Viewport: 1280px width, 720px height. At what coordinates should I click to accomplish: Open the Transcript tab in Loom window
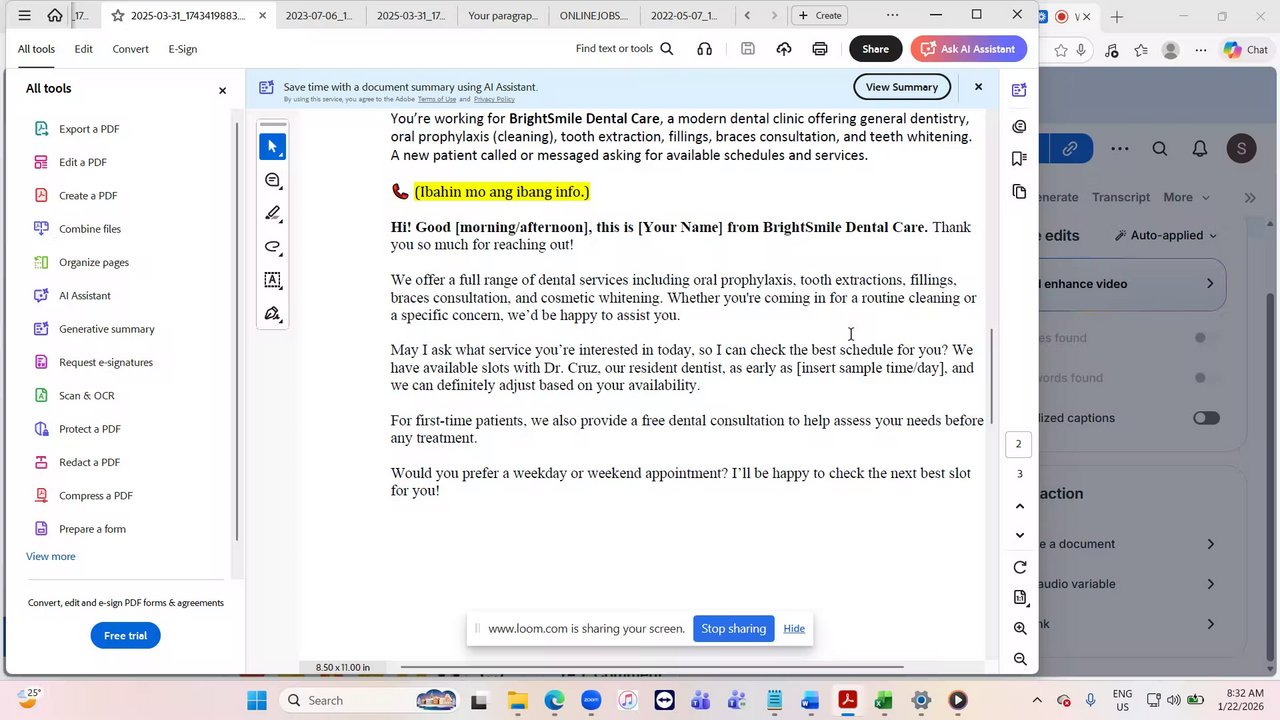[x=1121, y=197]
